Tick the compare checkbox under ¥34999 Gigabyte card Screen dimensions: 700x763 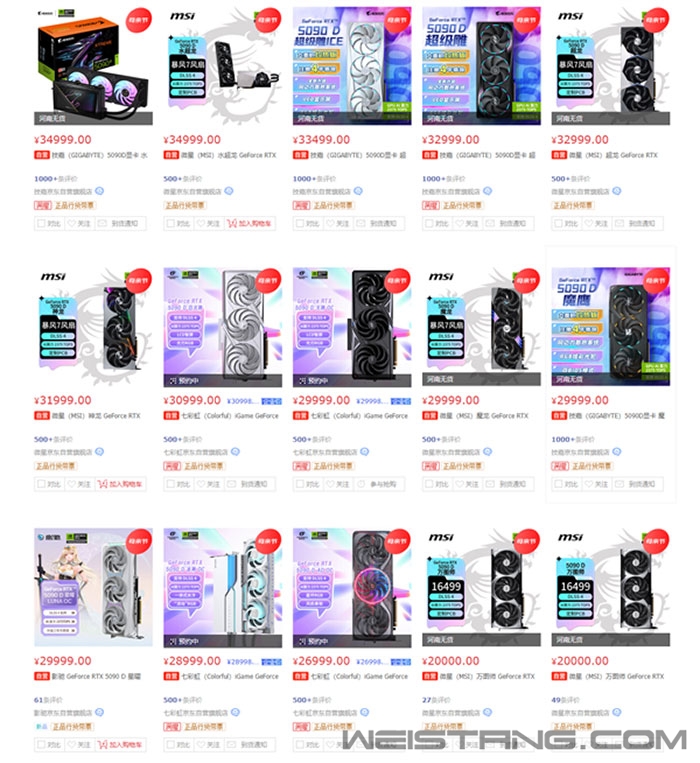coord(41,223)
